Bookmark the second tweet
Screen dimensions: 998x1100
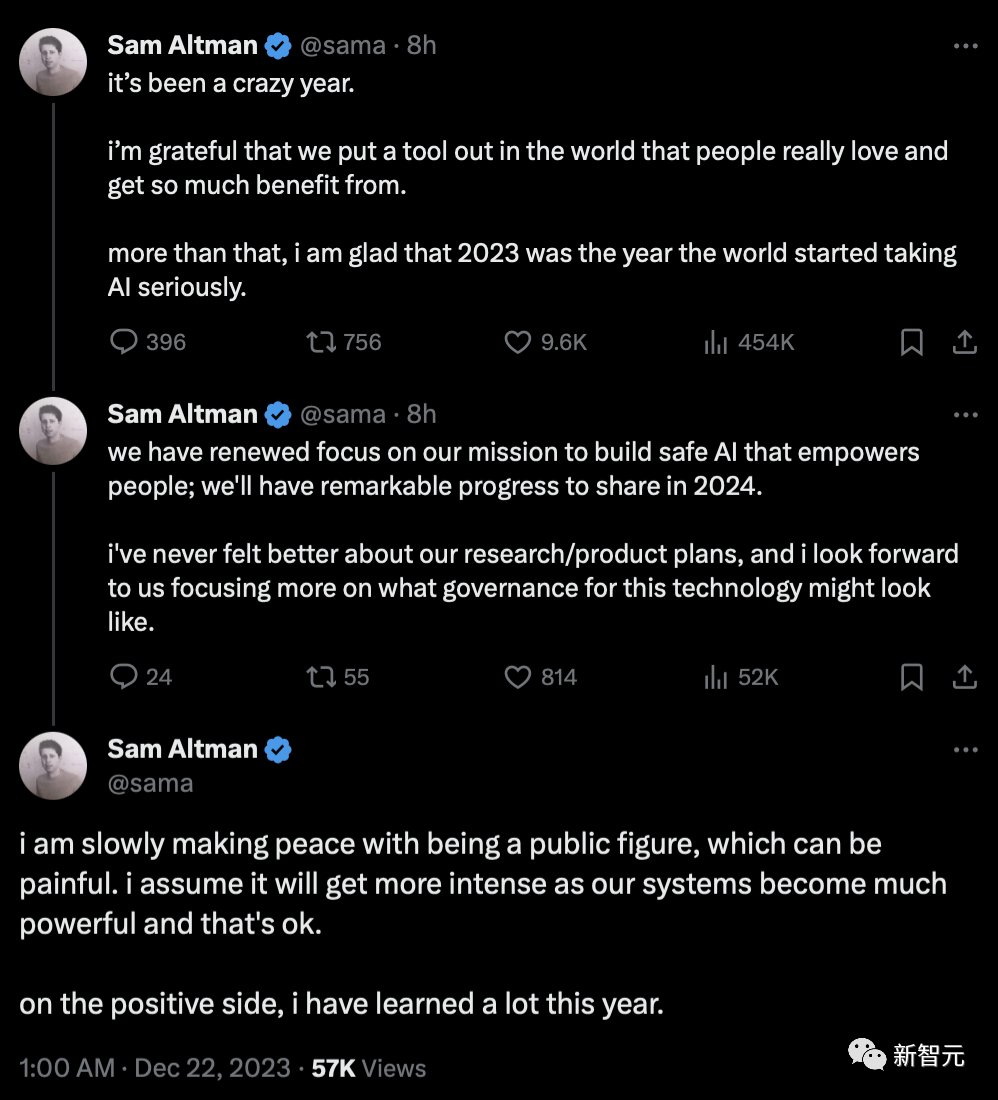[x=911, y=677]
